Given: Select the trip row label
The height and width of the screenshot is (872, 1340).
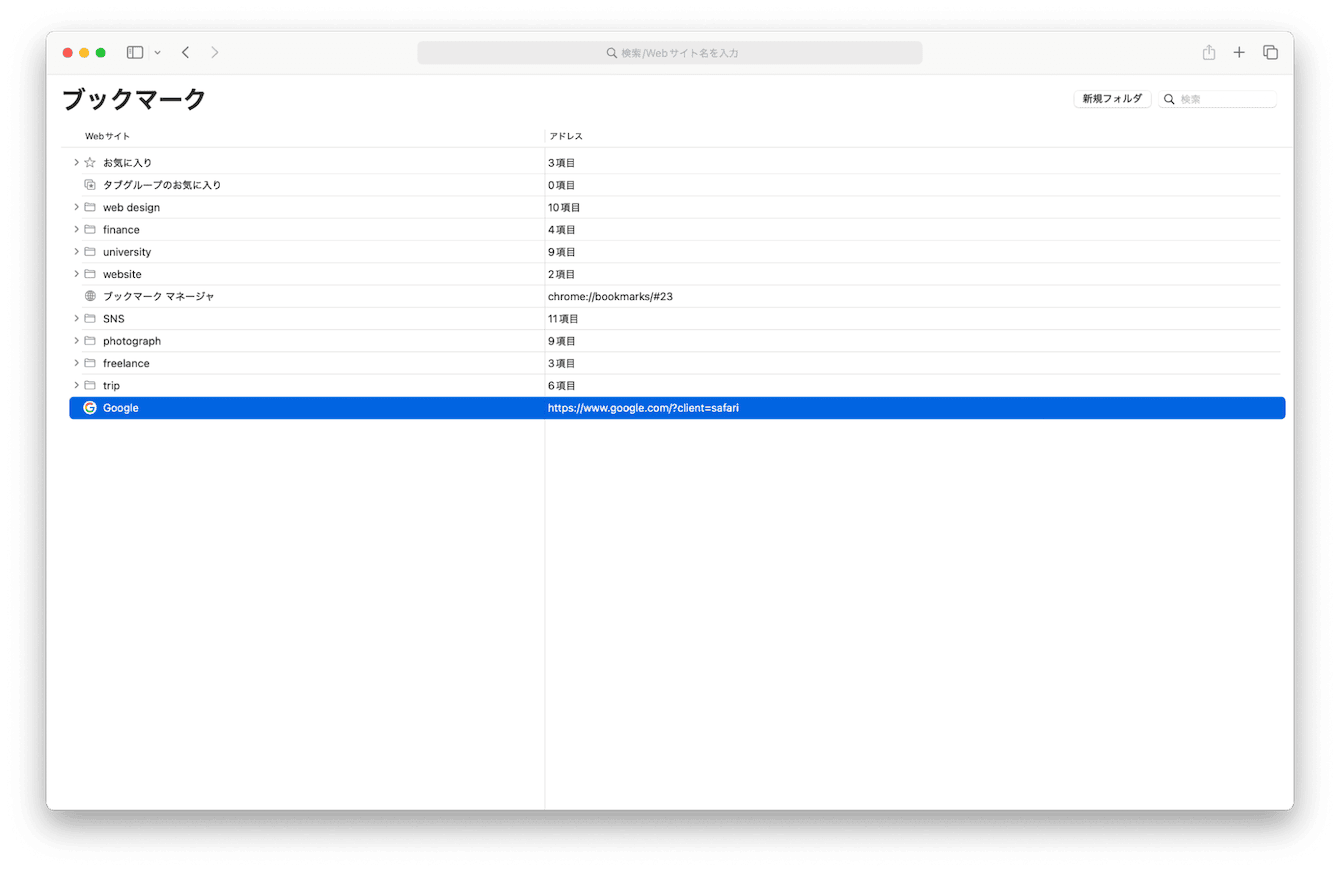Looking at the screenshot, I should [x=111, y=385].
